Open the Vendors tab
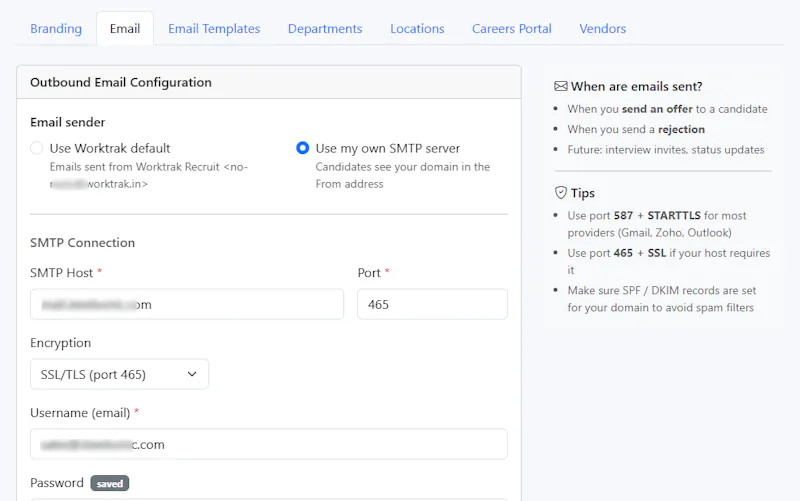This screenshot has height=501, width=800. (x=603, y=29)
